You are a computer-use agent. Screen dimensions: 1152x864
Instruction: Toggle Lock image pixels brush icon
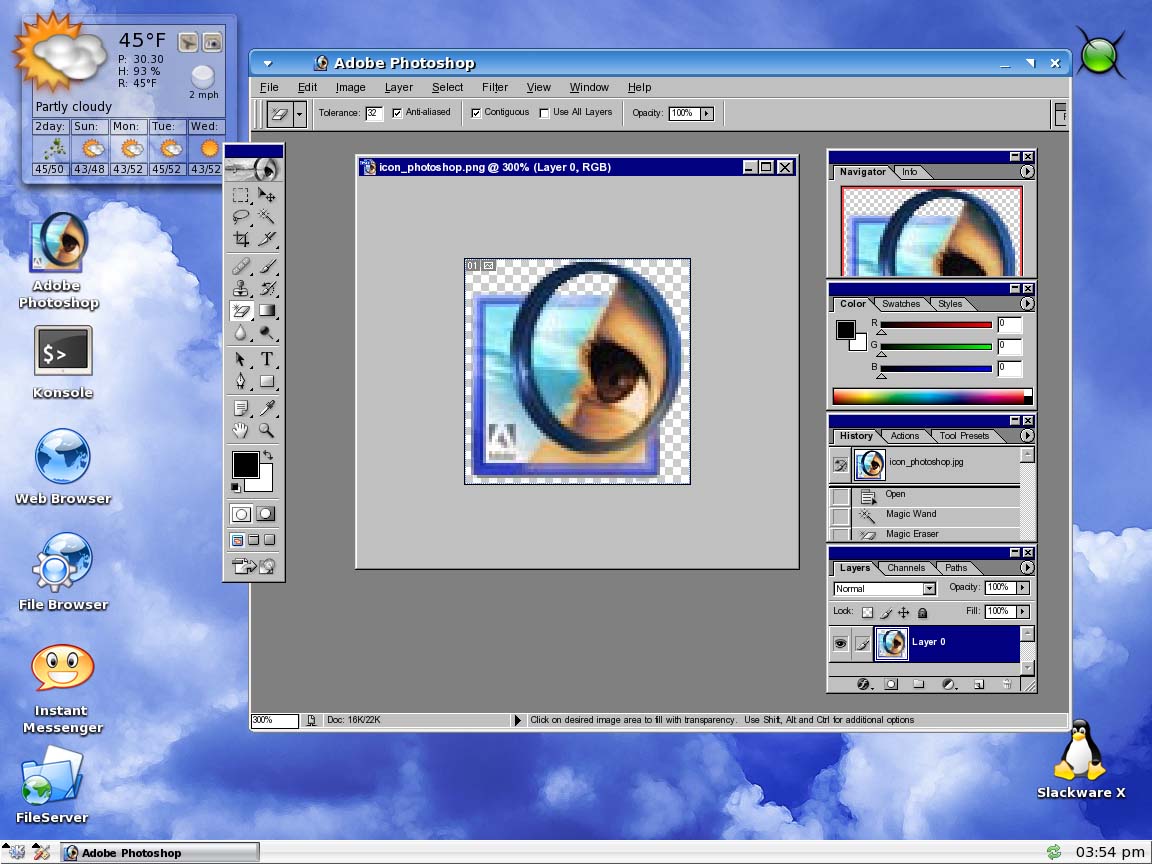[886, 612]
